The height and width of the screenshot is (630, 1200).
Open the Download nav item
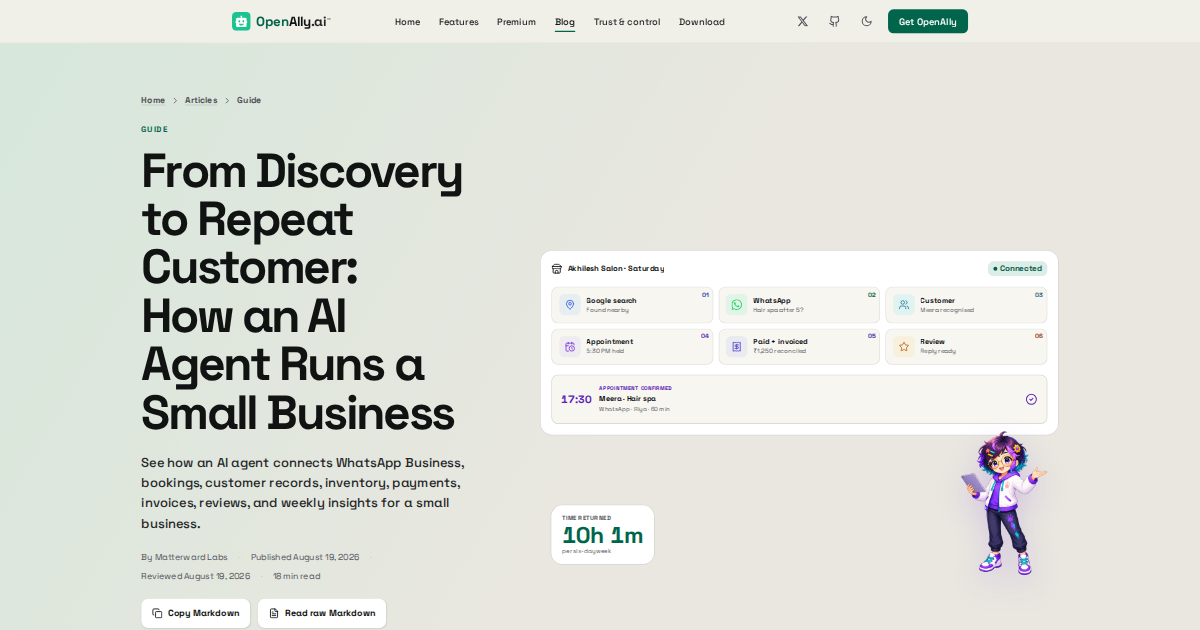(x=702, y=22)
